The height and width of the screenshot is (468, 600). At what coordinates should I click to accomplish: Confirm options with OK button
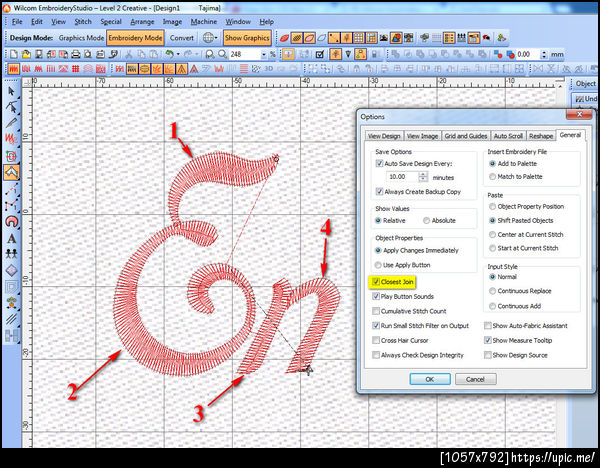430,379
